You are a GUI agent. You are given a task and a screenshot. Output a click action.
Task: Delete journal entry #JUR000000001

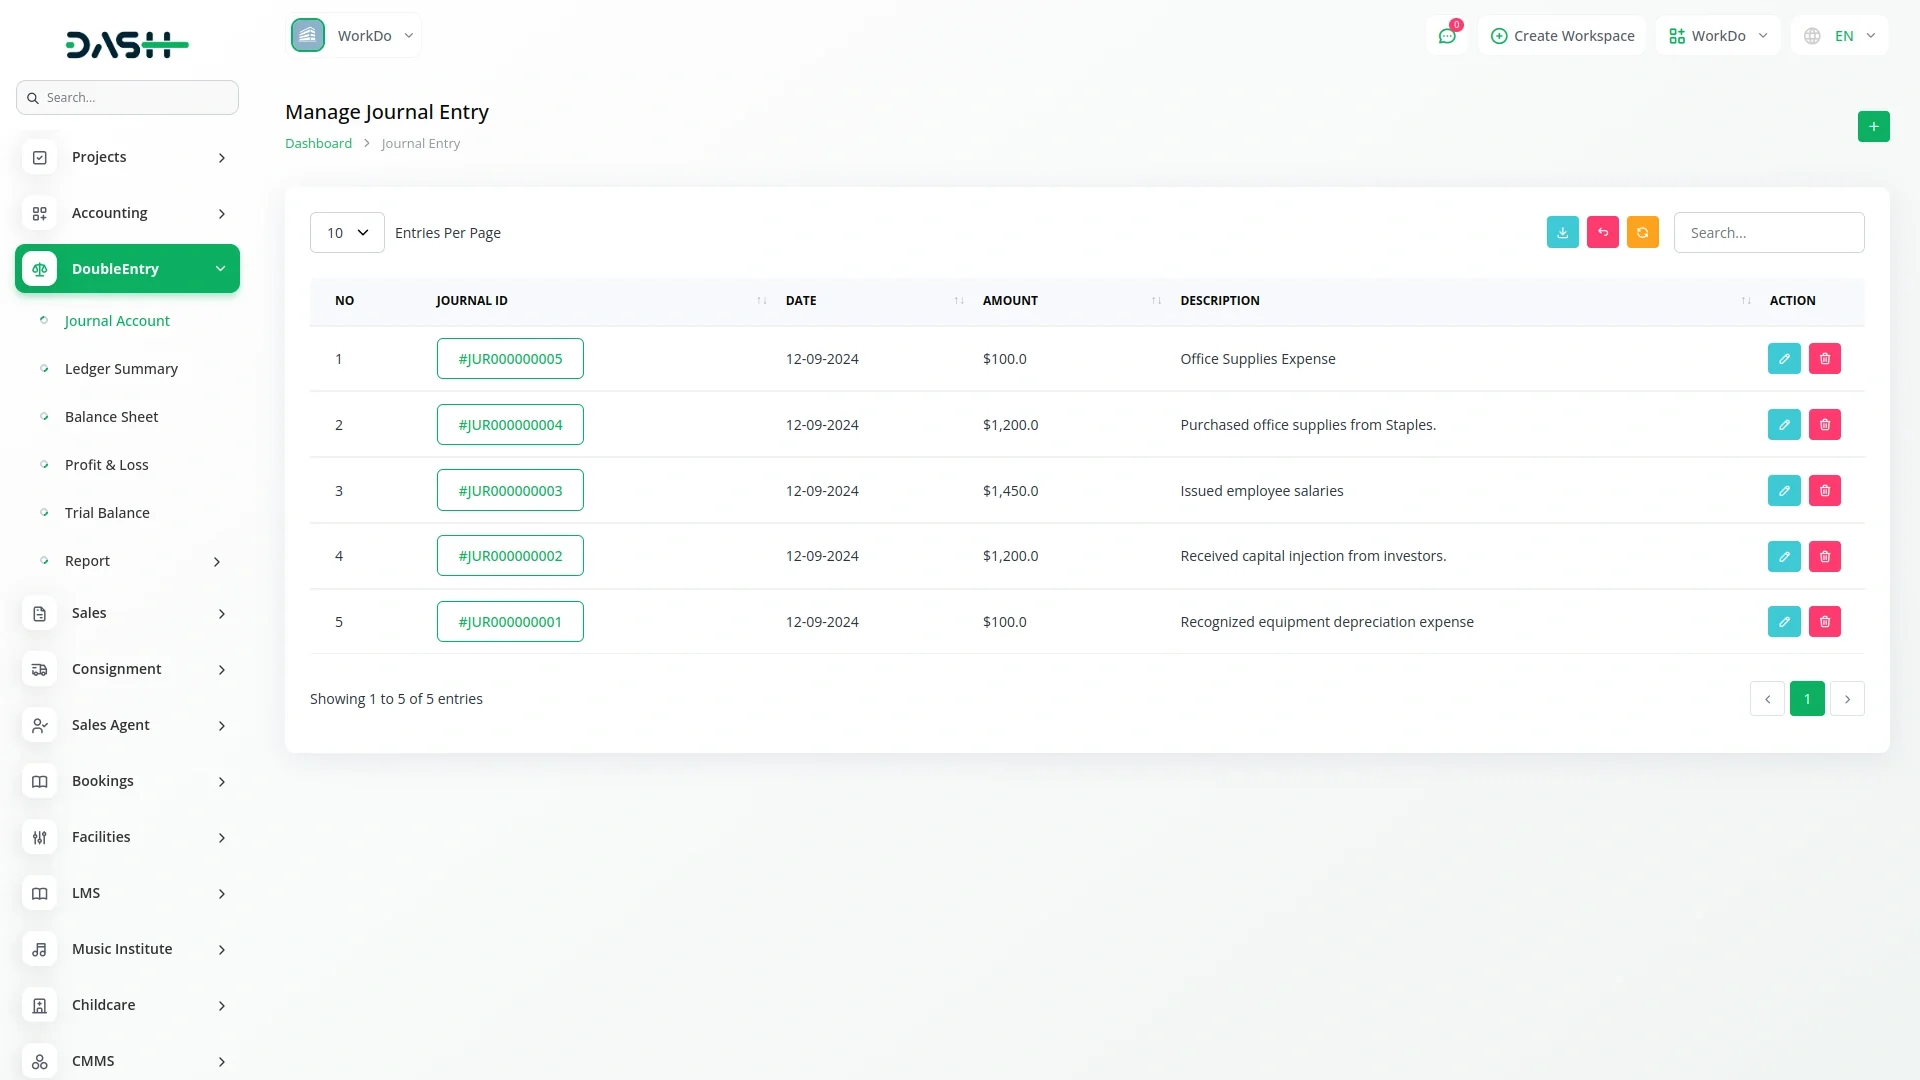coord(1824,622)
